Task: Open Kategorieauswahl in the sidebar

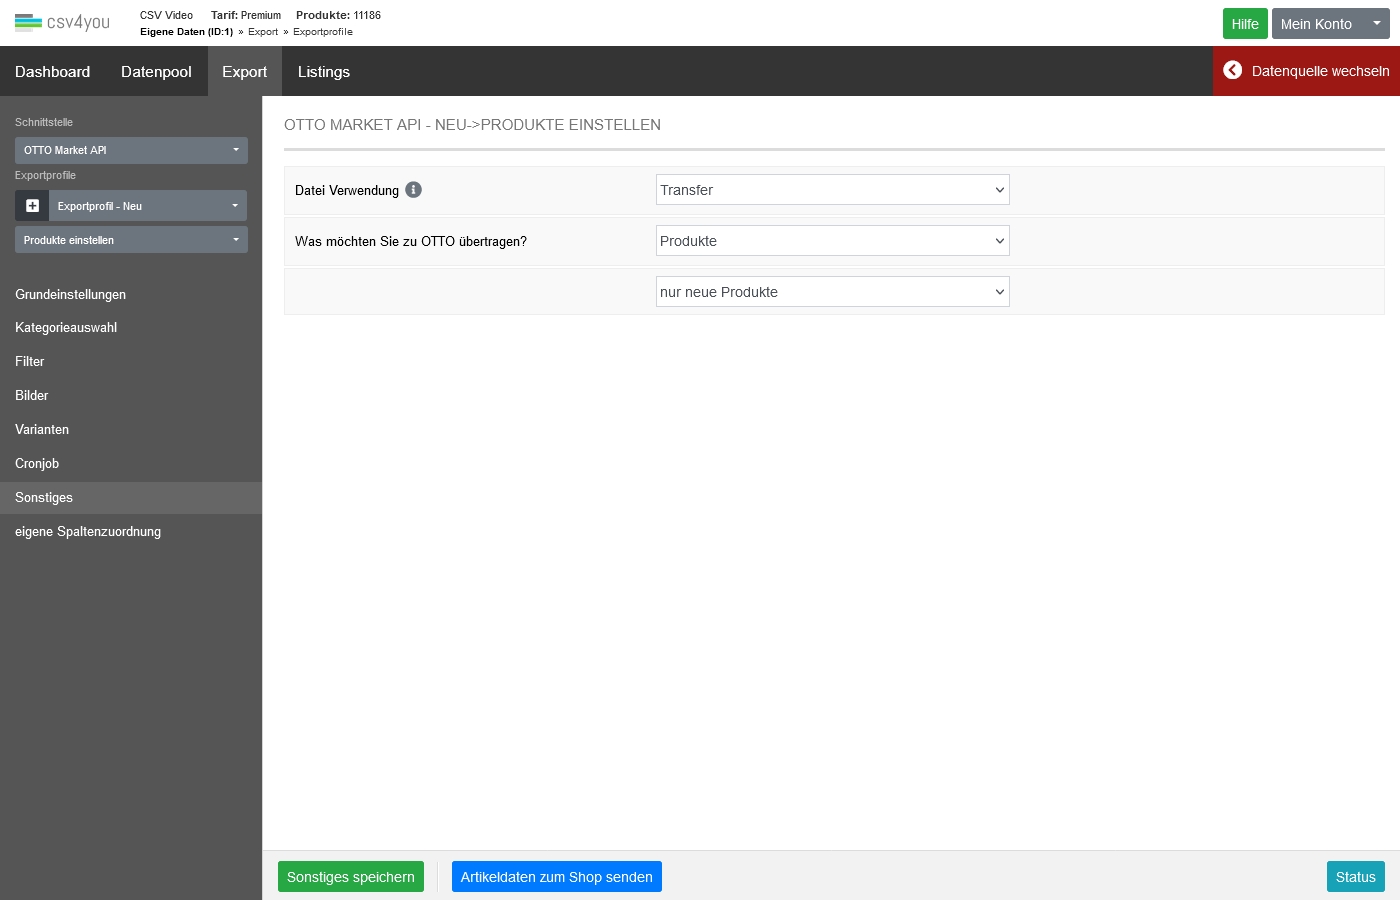Action: pos(66,328)
